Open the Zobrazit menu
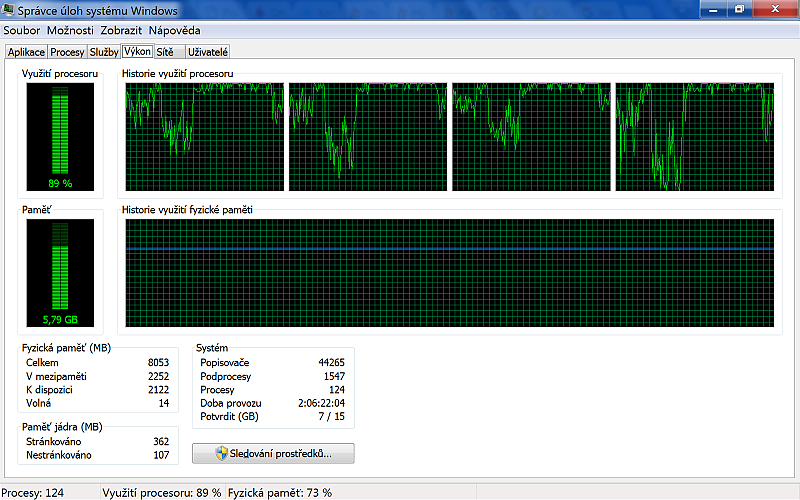This screenshot has height=500, width=800. [120, 30]
